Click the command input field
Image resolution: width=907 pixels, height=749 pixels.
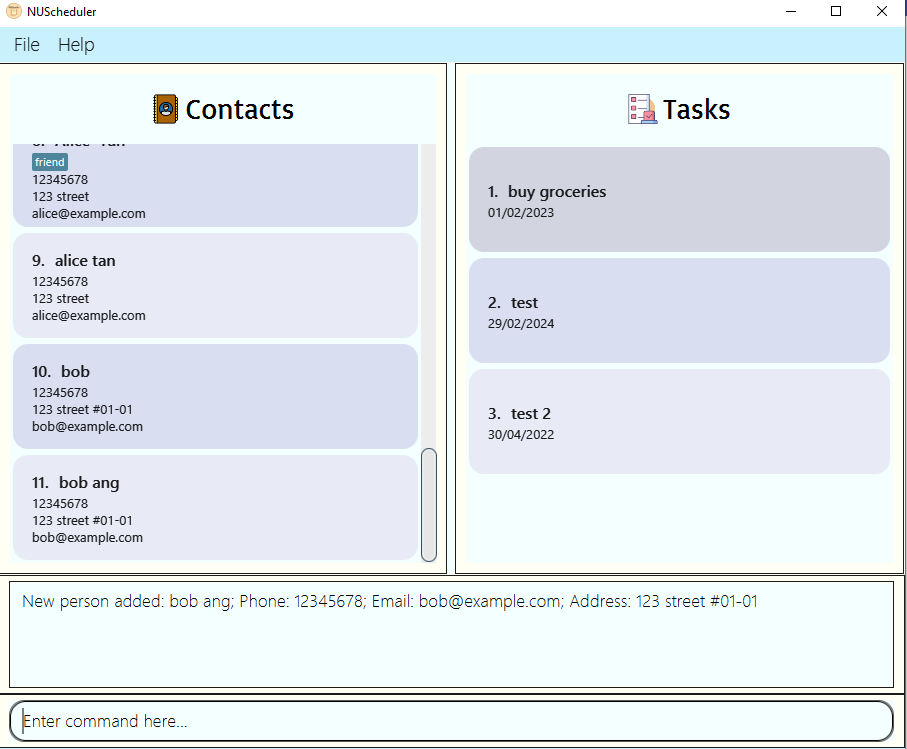tap(452, 721)
